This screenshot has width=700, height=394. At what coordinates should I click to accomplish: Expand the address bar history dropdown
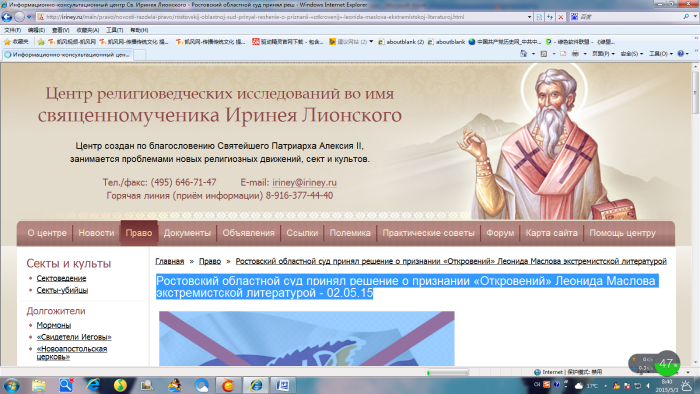click(529, 17)
